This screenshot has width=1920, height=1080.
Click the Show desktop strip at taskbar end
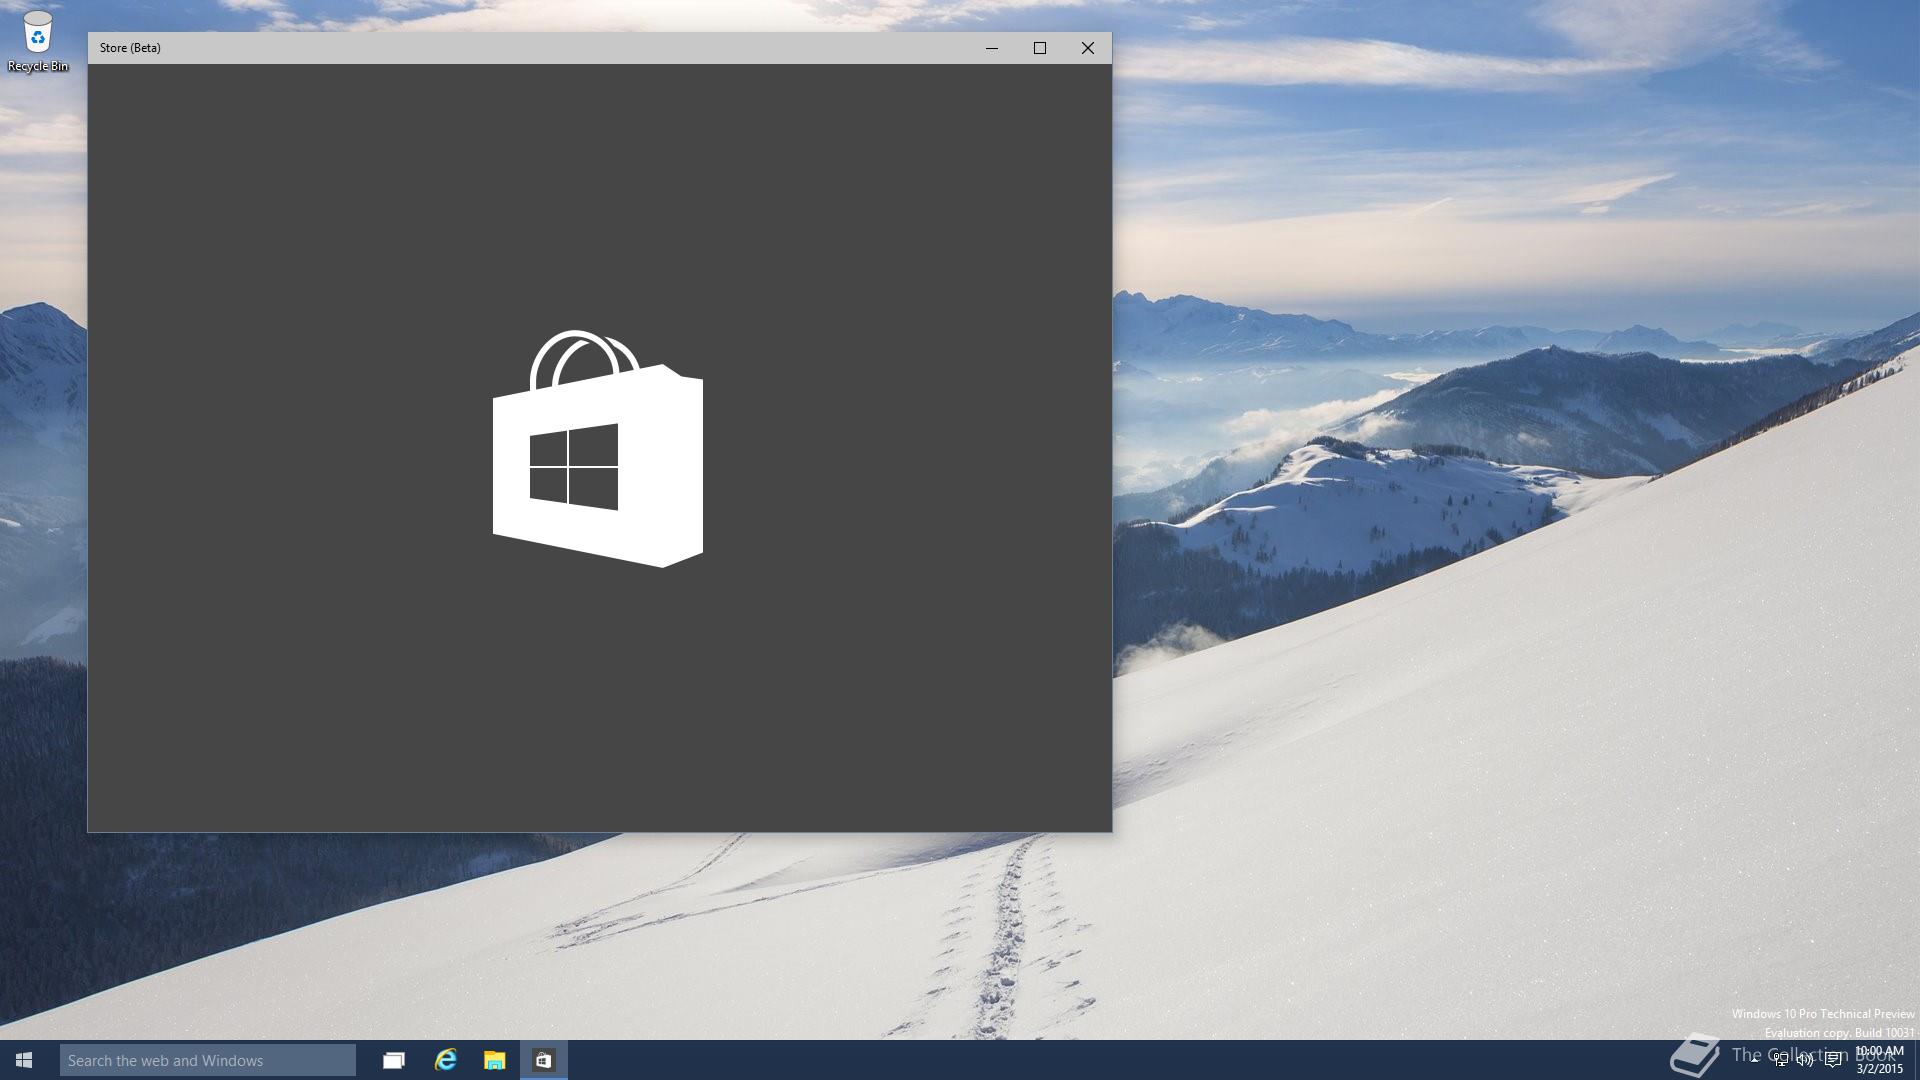(1916, 1060)
